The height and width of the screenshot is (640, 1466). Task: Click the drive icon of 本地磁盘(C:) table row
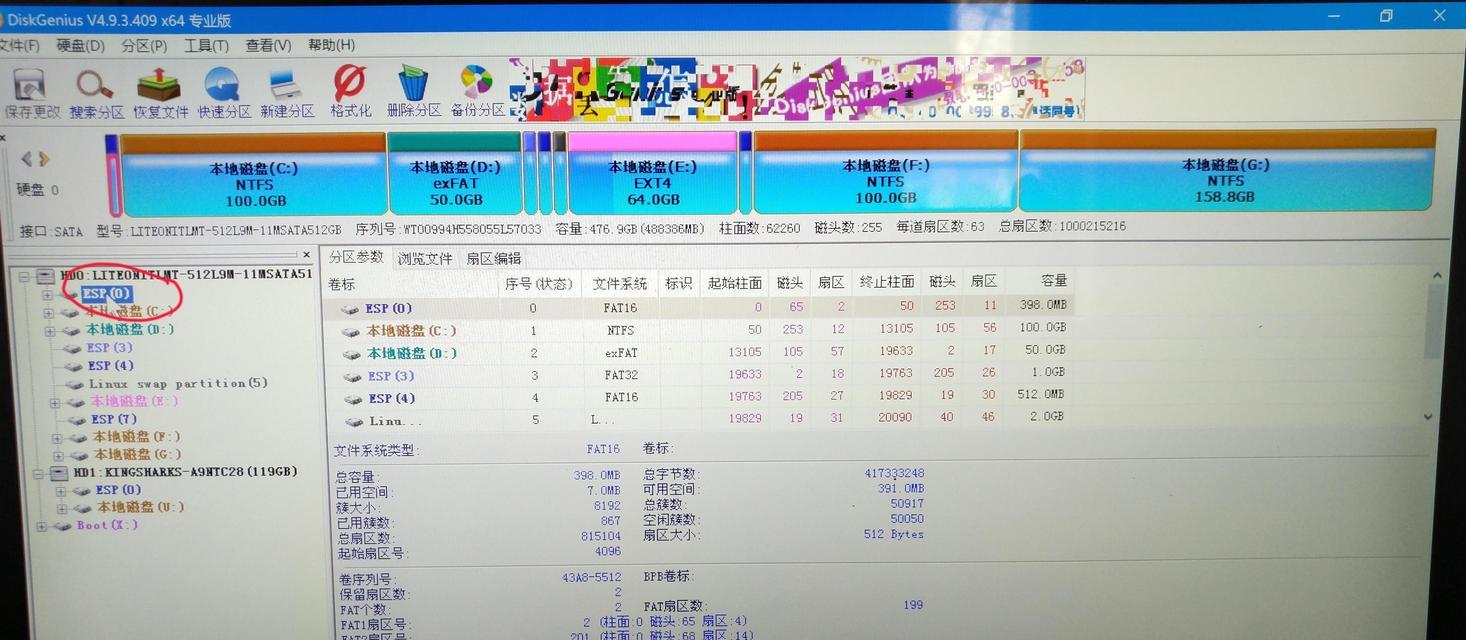coord(351,331)
